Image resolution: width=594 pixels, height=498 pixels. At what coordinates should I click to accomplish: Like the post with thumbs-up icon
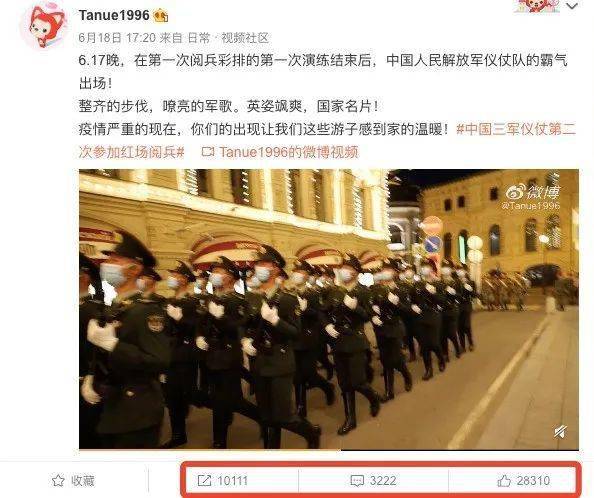[x=504, y=481]
